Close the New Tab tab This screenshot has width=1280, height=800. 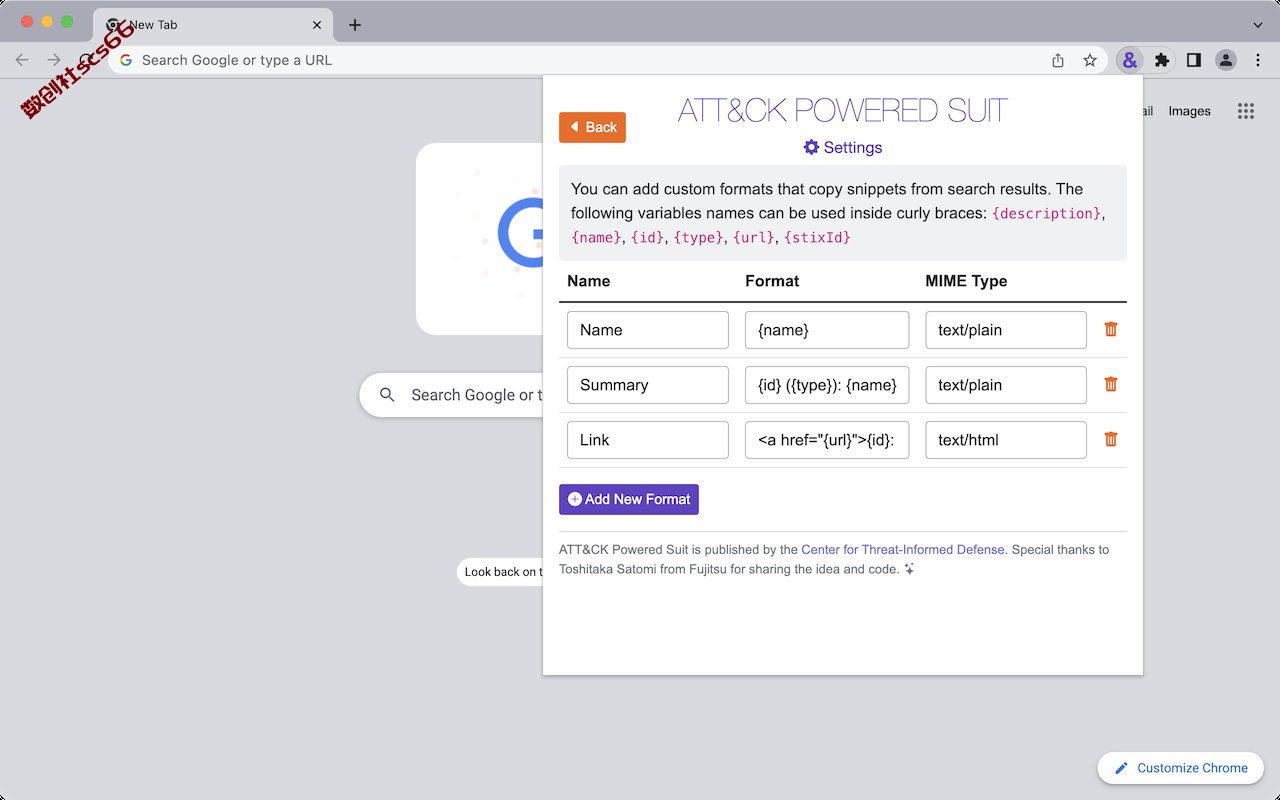tap(318, 25)
